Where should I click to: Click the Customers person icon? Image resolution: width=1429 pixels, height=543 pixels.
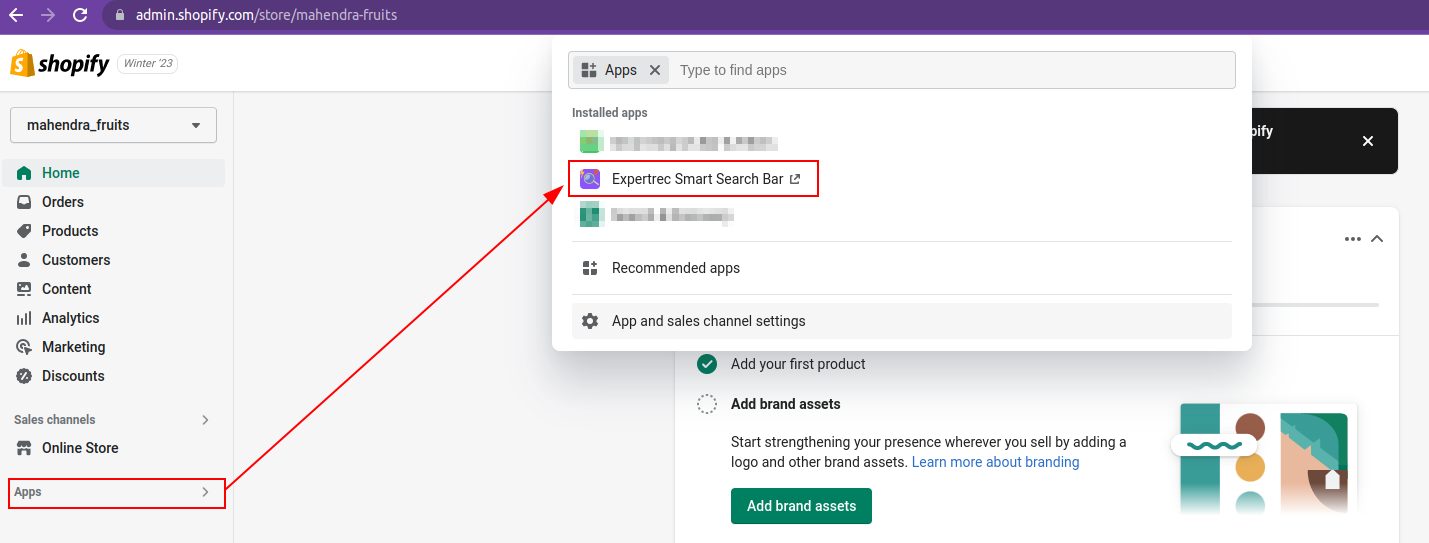pyautogui.click(x=24, y=260)
